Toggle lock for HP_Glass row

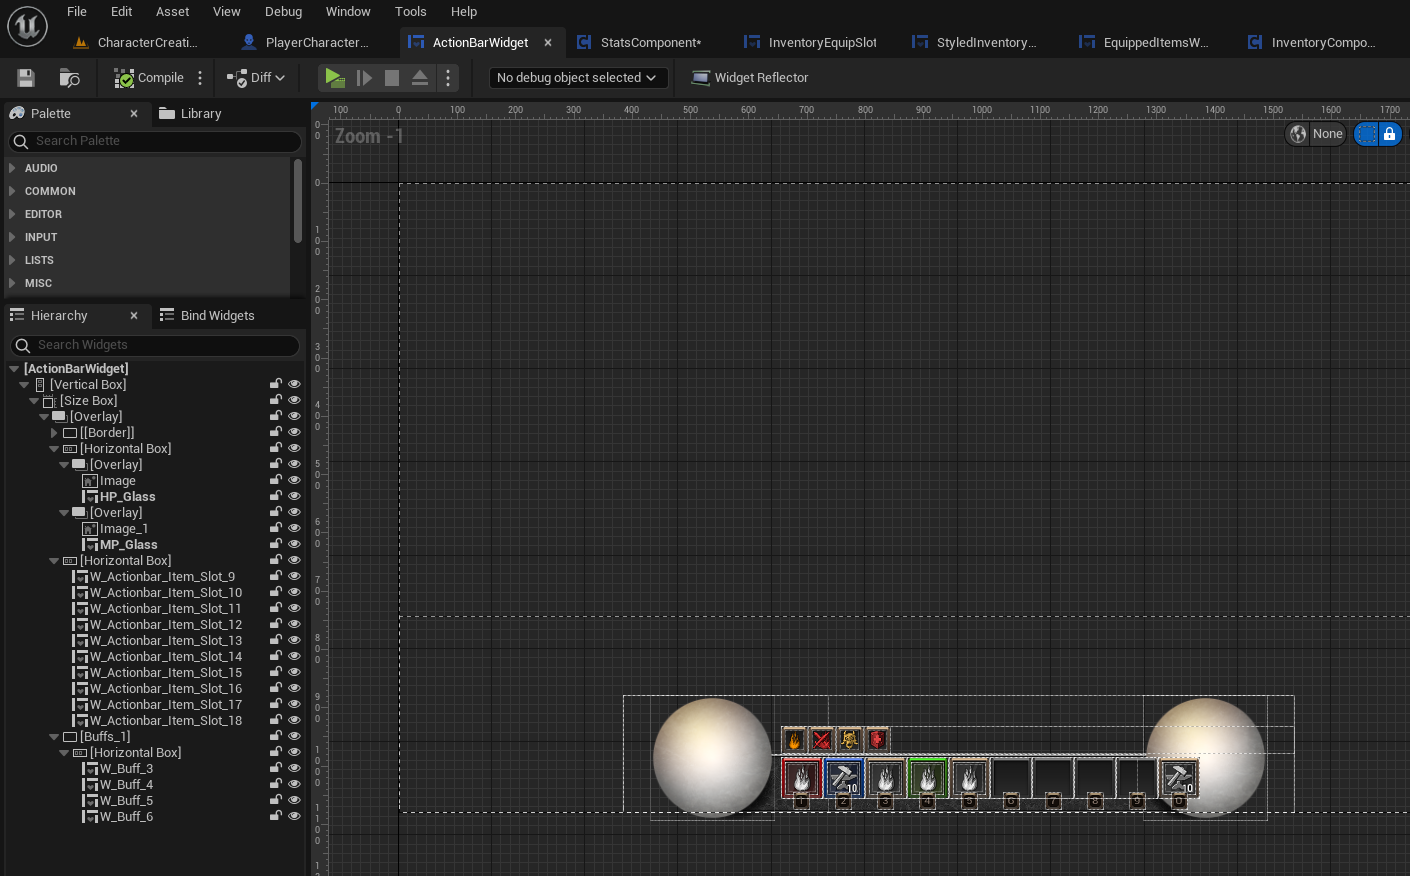(x=275, y=496)
